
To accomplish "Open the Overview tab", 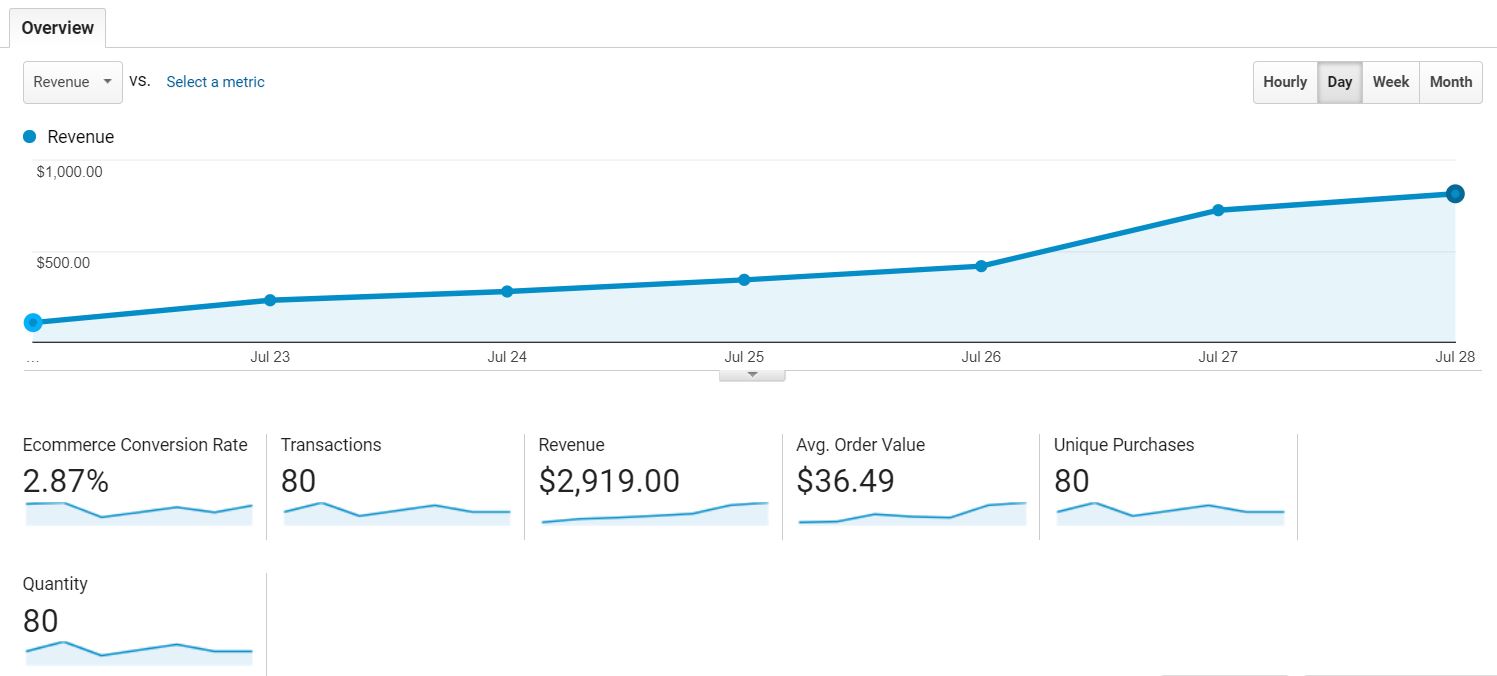I will (57, 27).
